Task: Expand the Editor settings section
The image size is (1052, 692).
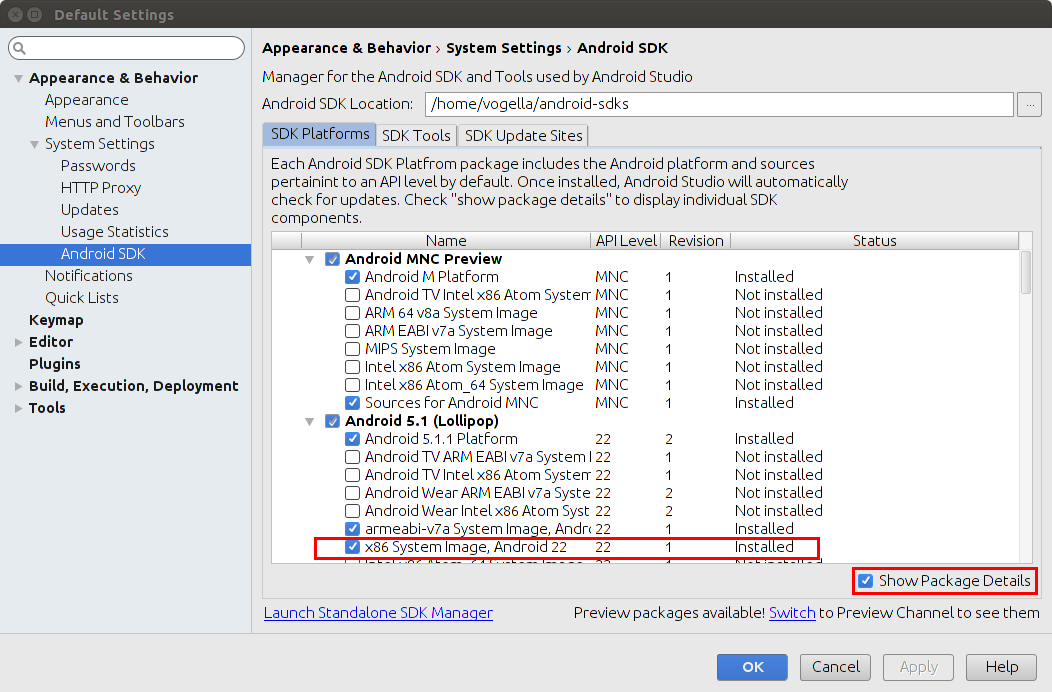Action: tap(18, 342)
